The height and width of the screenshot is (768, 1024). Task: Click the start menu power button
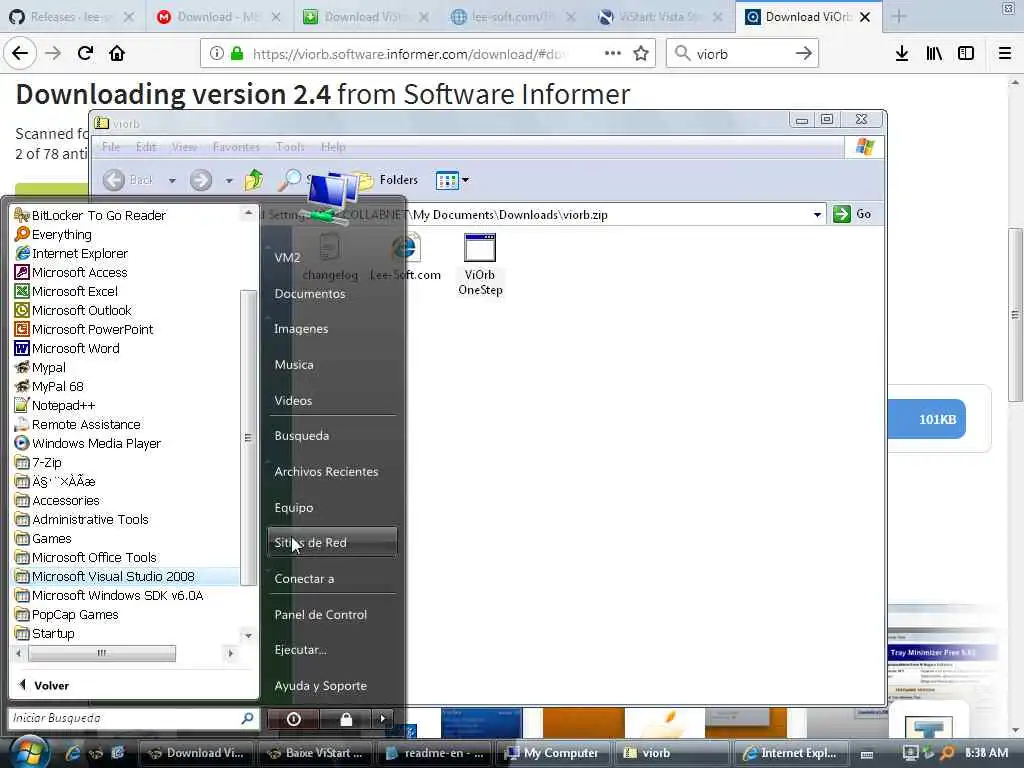click(x=294, y=719)
